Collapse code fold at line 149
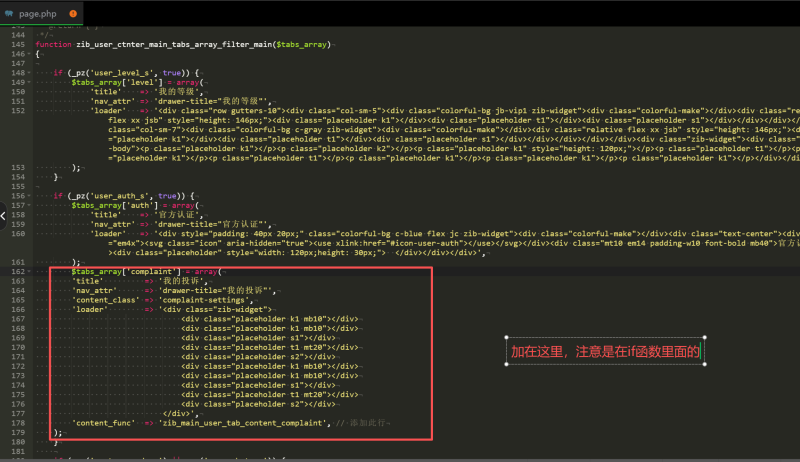Viewport: 800px width, 462px height. click(29, 82)
